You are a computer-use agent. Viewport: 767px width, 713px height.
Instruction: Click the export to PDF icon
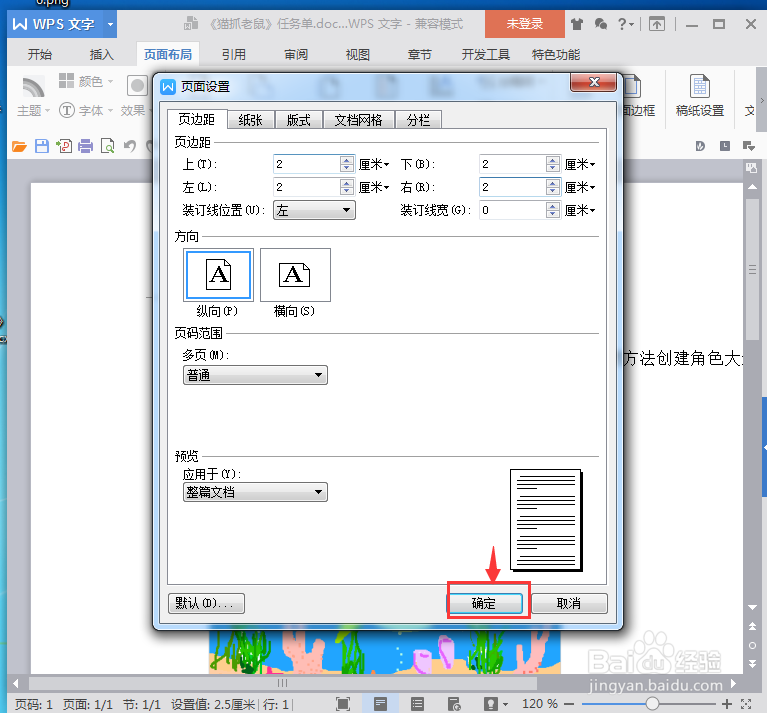tap(64, 146)
